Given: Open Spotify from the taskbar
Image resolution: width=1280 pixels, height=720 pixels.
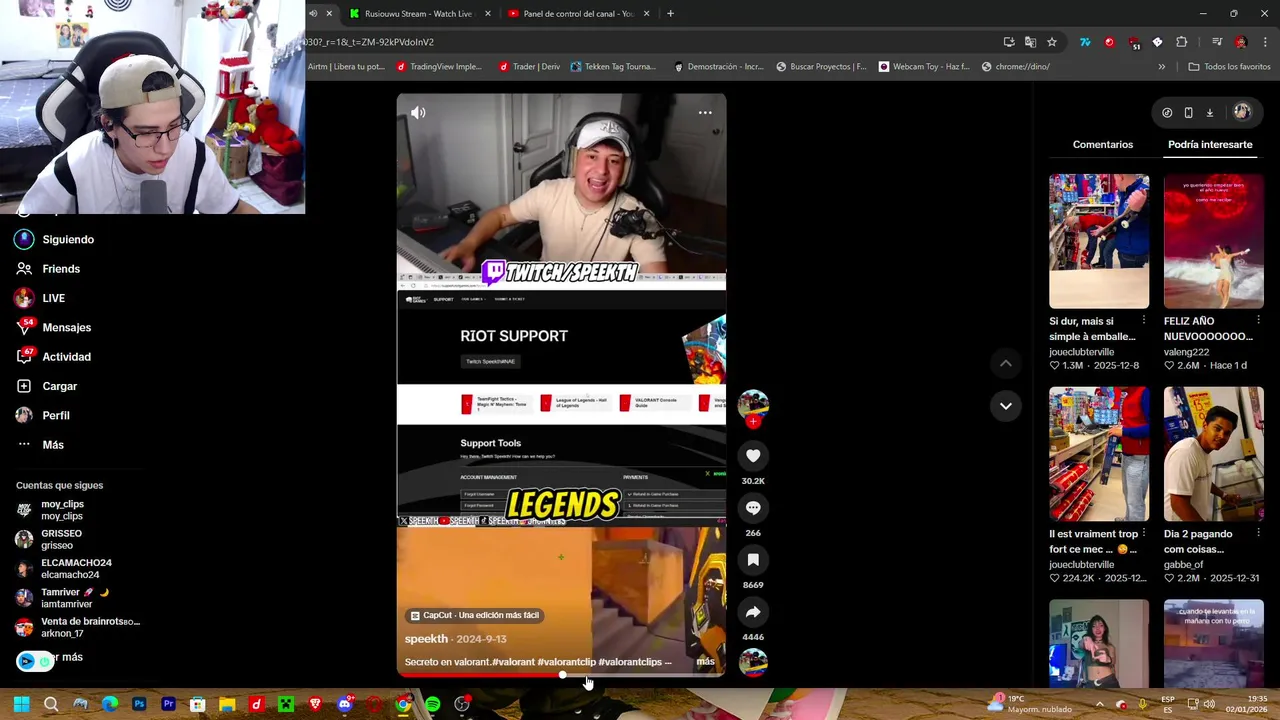Looking at the screenshot, I should pos(432,705).
